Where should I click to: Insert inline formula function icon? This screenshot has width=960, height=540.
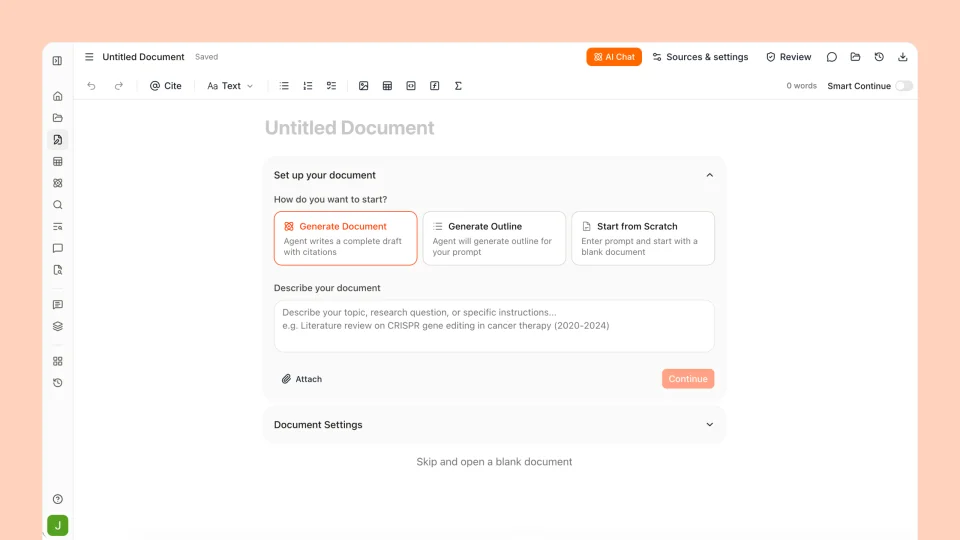pos(435,86)
